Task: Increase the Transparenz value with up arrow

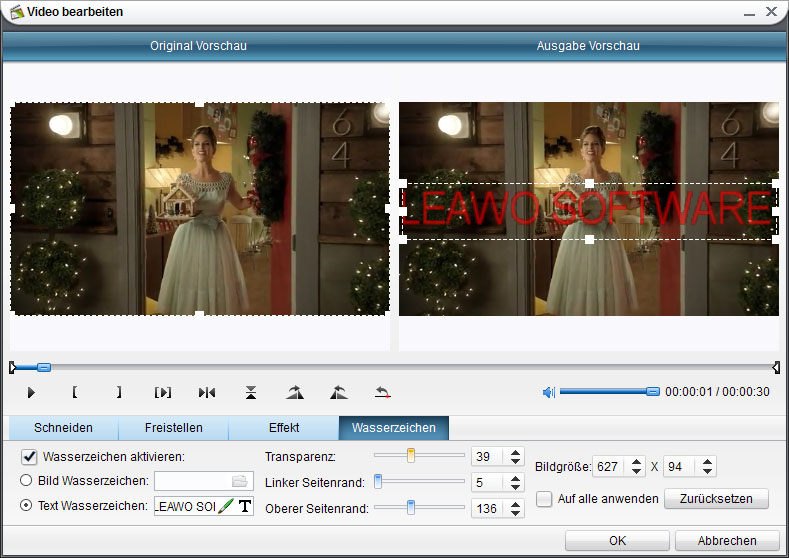Action: (515, 452)
